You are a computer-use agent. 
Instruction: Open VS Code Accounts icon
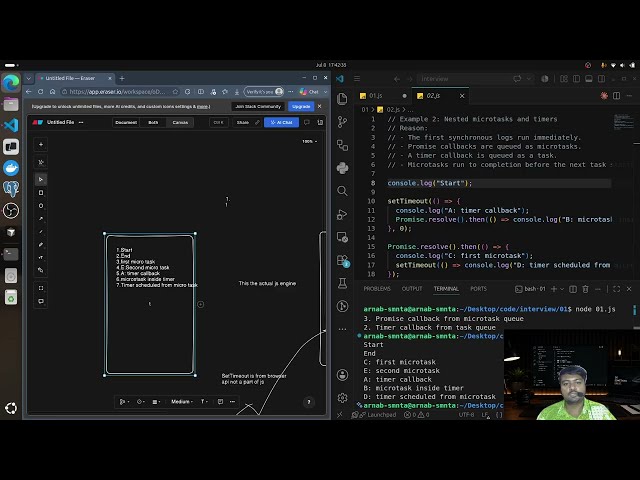point(342,375)
